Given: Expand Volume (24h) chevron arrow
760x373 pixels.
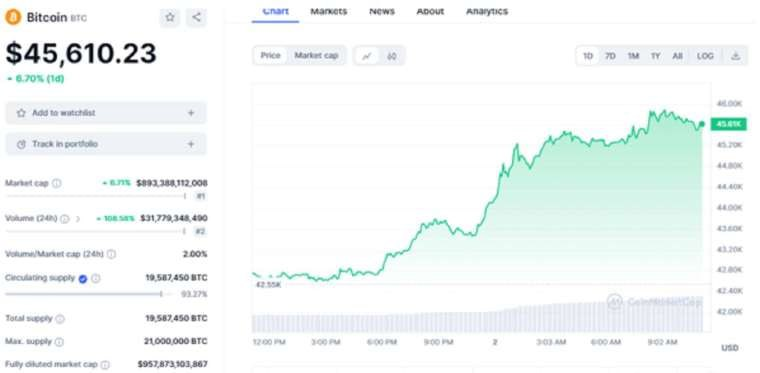Looking at the screenshot, I should 78,218.
